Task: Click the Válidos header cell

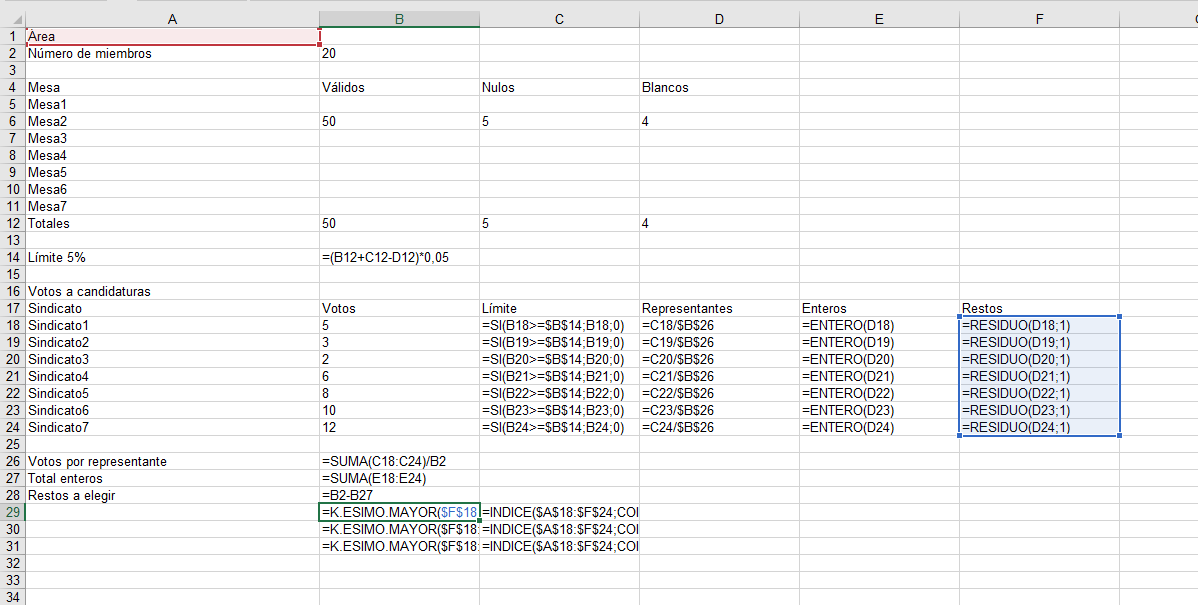Action: (x=400, y=87)
